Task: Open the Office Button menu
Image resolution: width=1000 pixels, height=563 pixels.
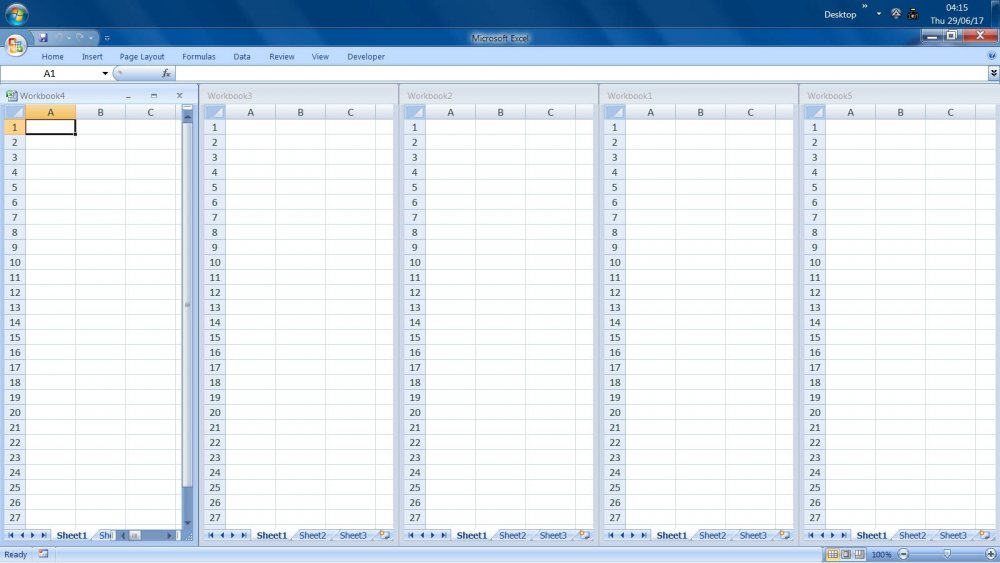Action: [15, 45]
